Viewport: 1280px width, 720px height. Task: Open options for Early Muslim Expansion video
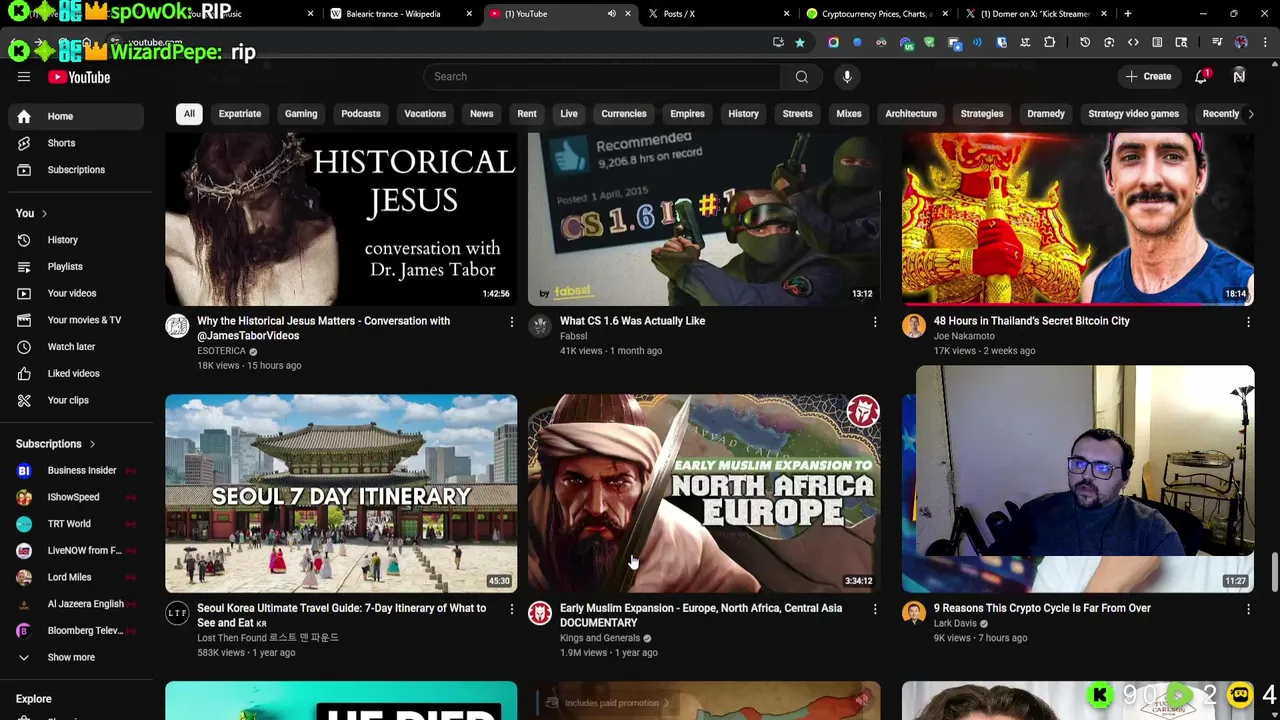875,609
